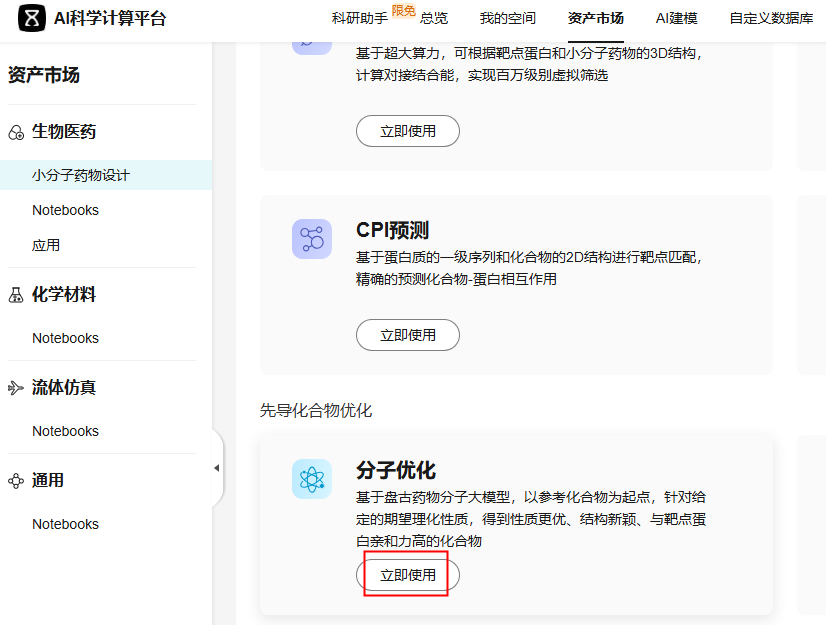The width and height of the screenshot is (826, 625).
Task: Click the AI科学计算平台 hourglass logo icon
Action: click(32, 18)
